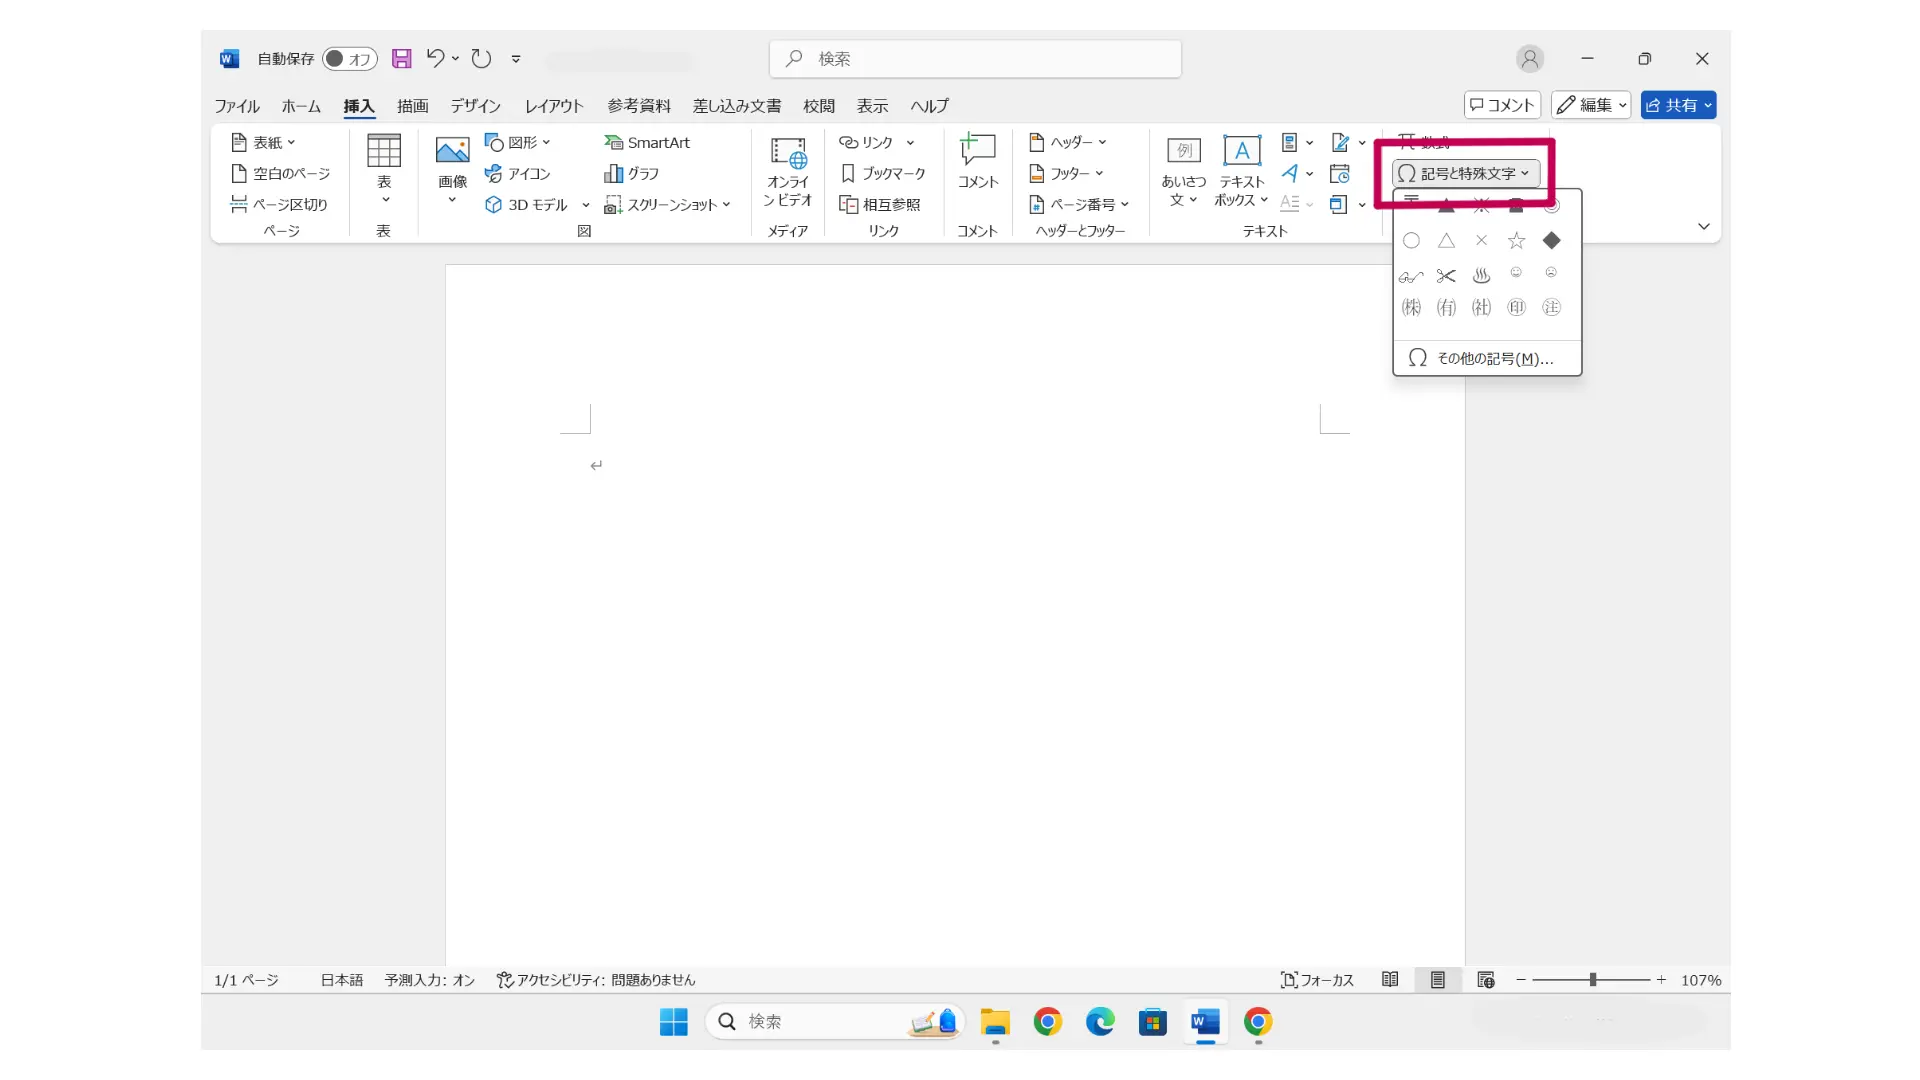Insert date and time icon
Viewport: 1920px width, 1080px height.
coord(1340,174)
